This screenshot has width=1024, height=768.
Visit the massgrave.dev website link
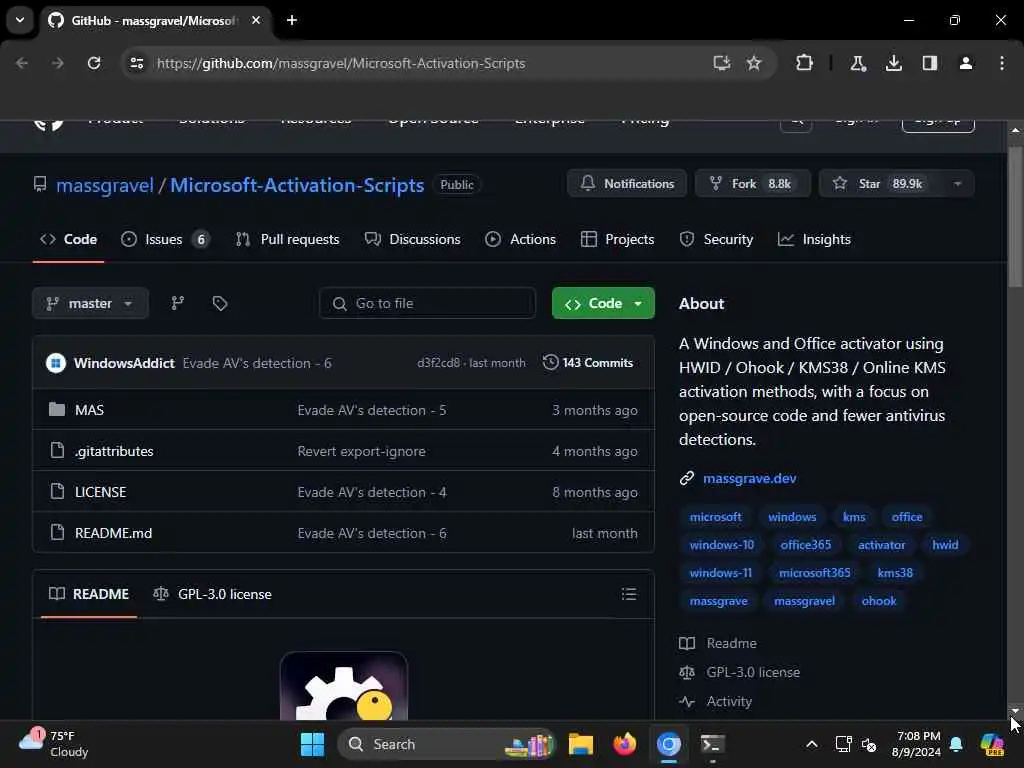pos(749,478)
